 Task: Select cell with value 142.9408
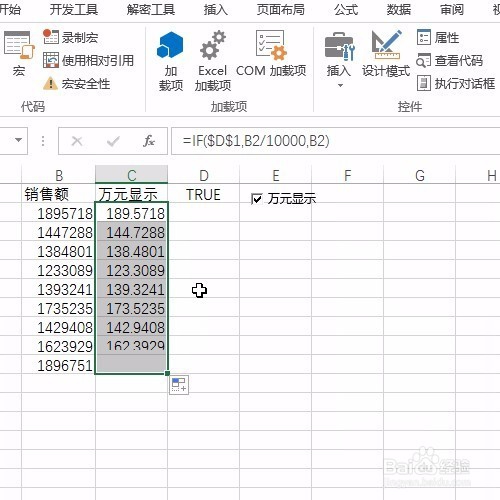click(131, 327)
